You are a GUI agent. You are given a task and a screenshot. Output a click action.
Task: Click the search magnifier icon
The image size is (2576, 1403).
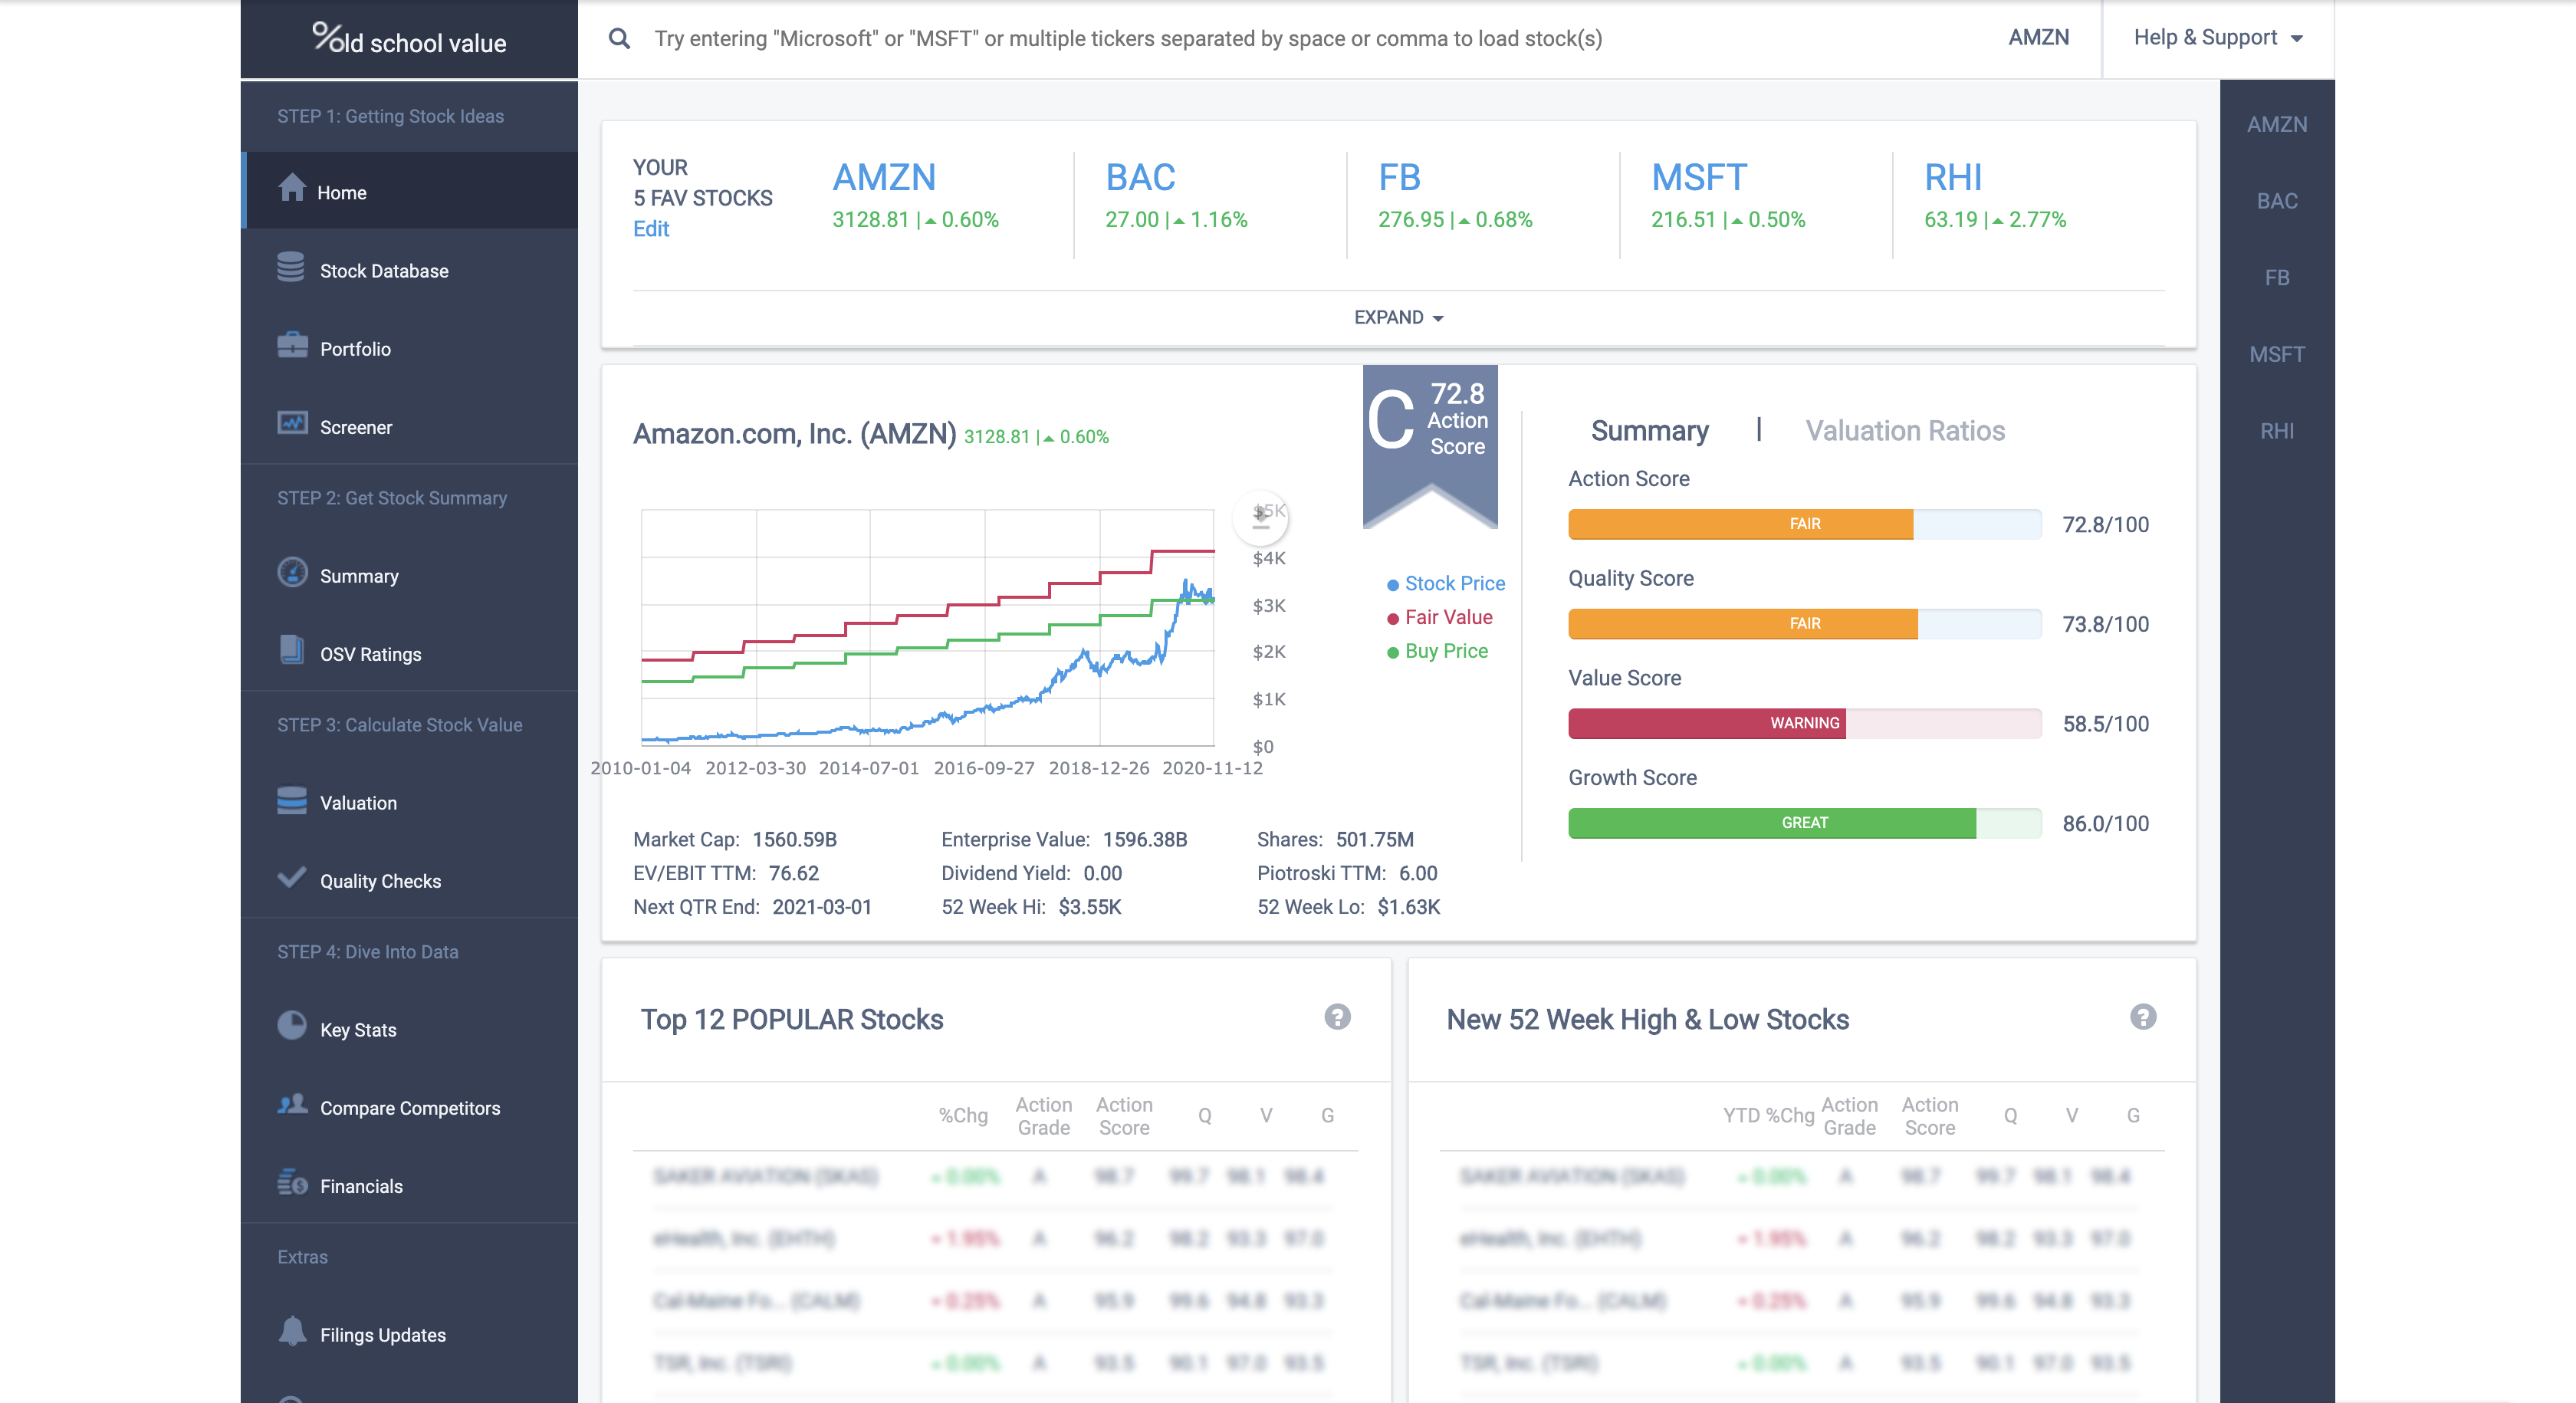pos(619,39)
